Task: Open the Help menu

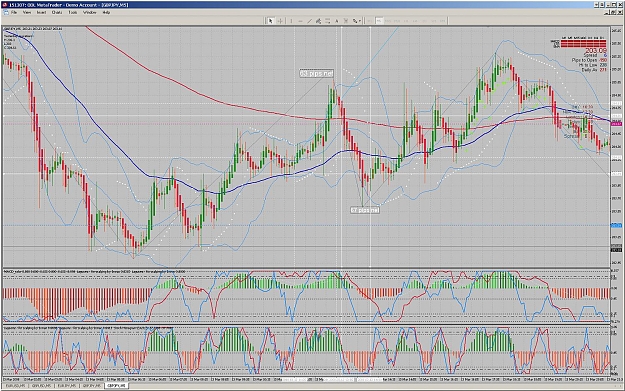Action: coord(106,12)
